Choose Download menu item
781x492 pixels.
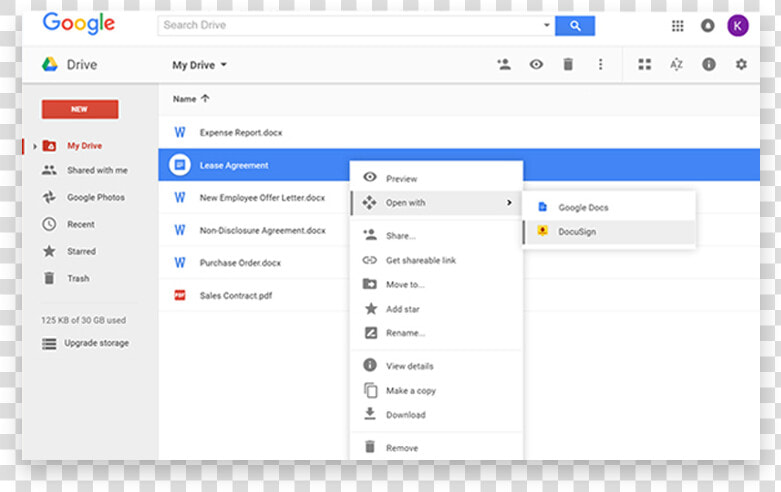point(436,414)
